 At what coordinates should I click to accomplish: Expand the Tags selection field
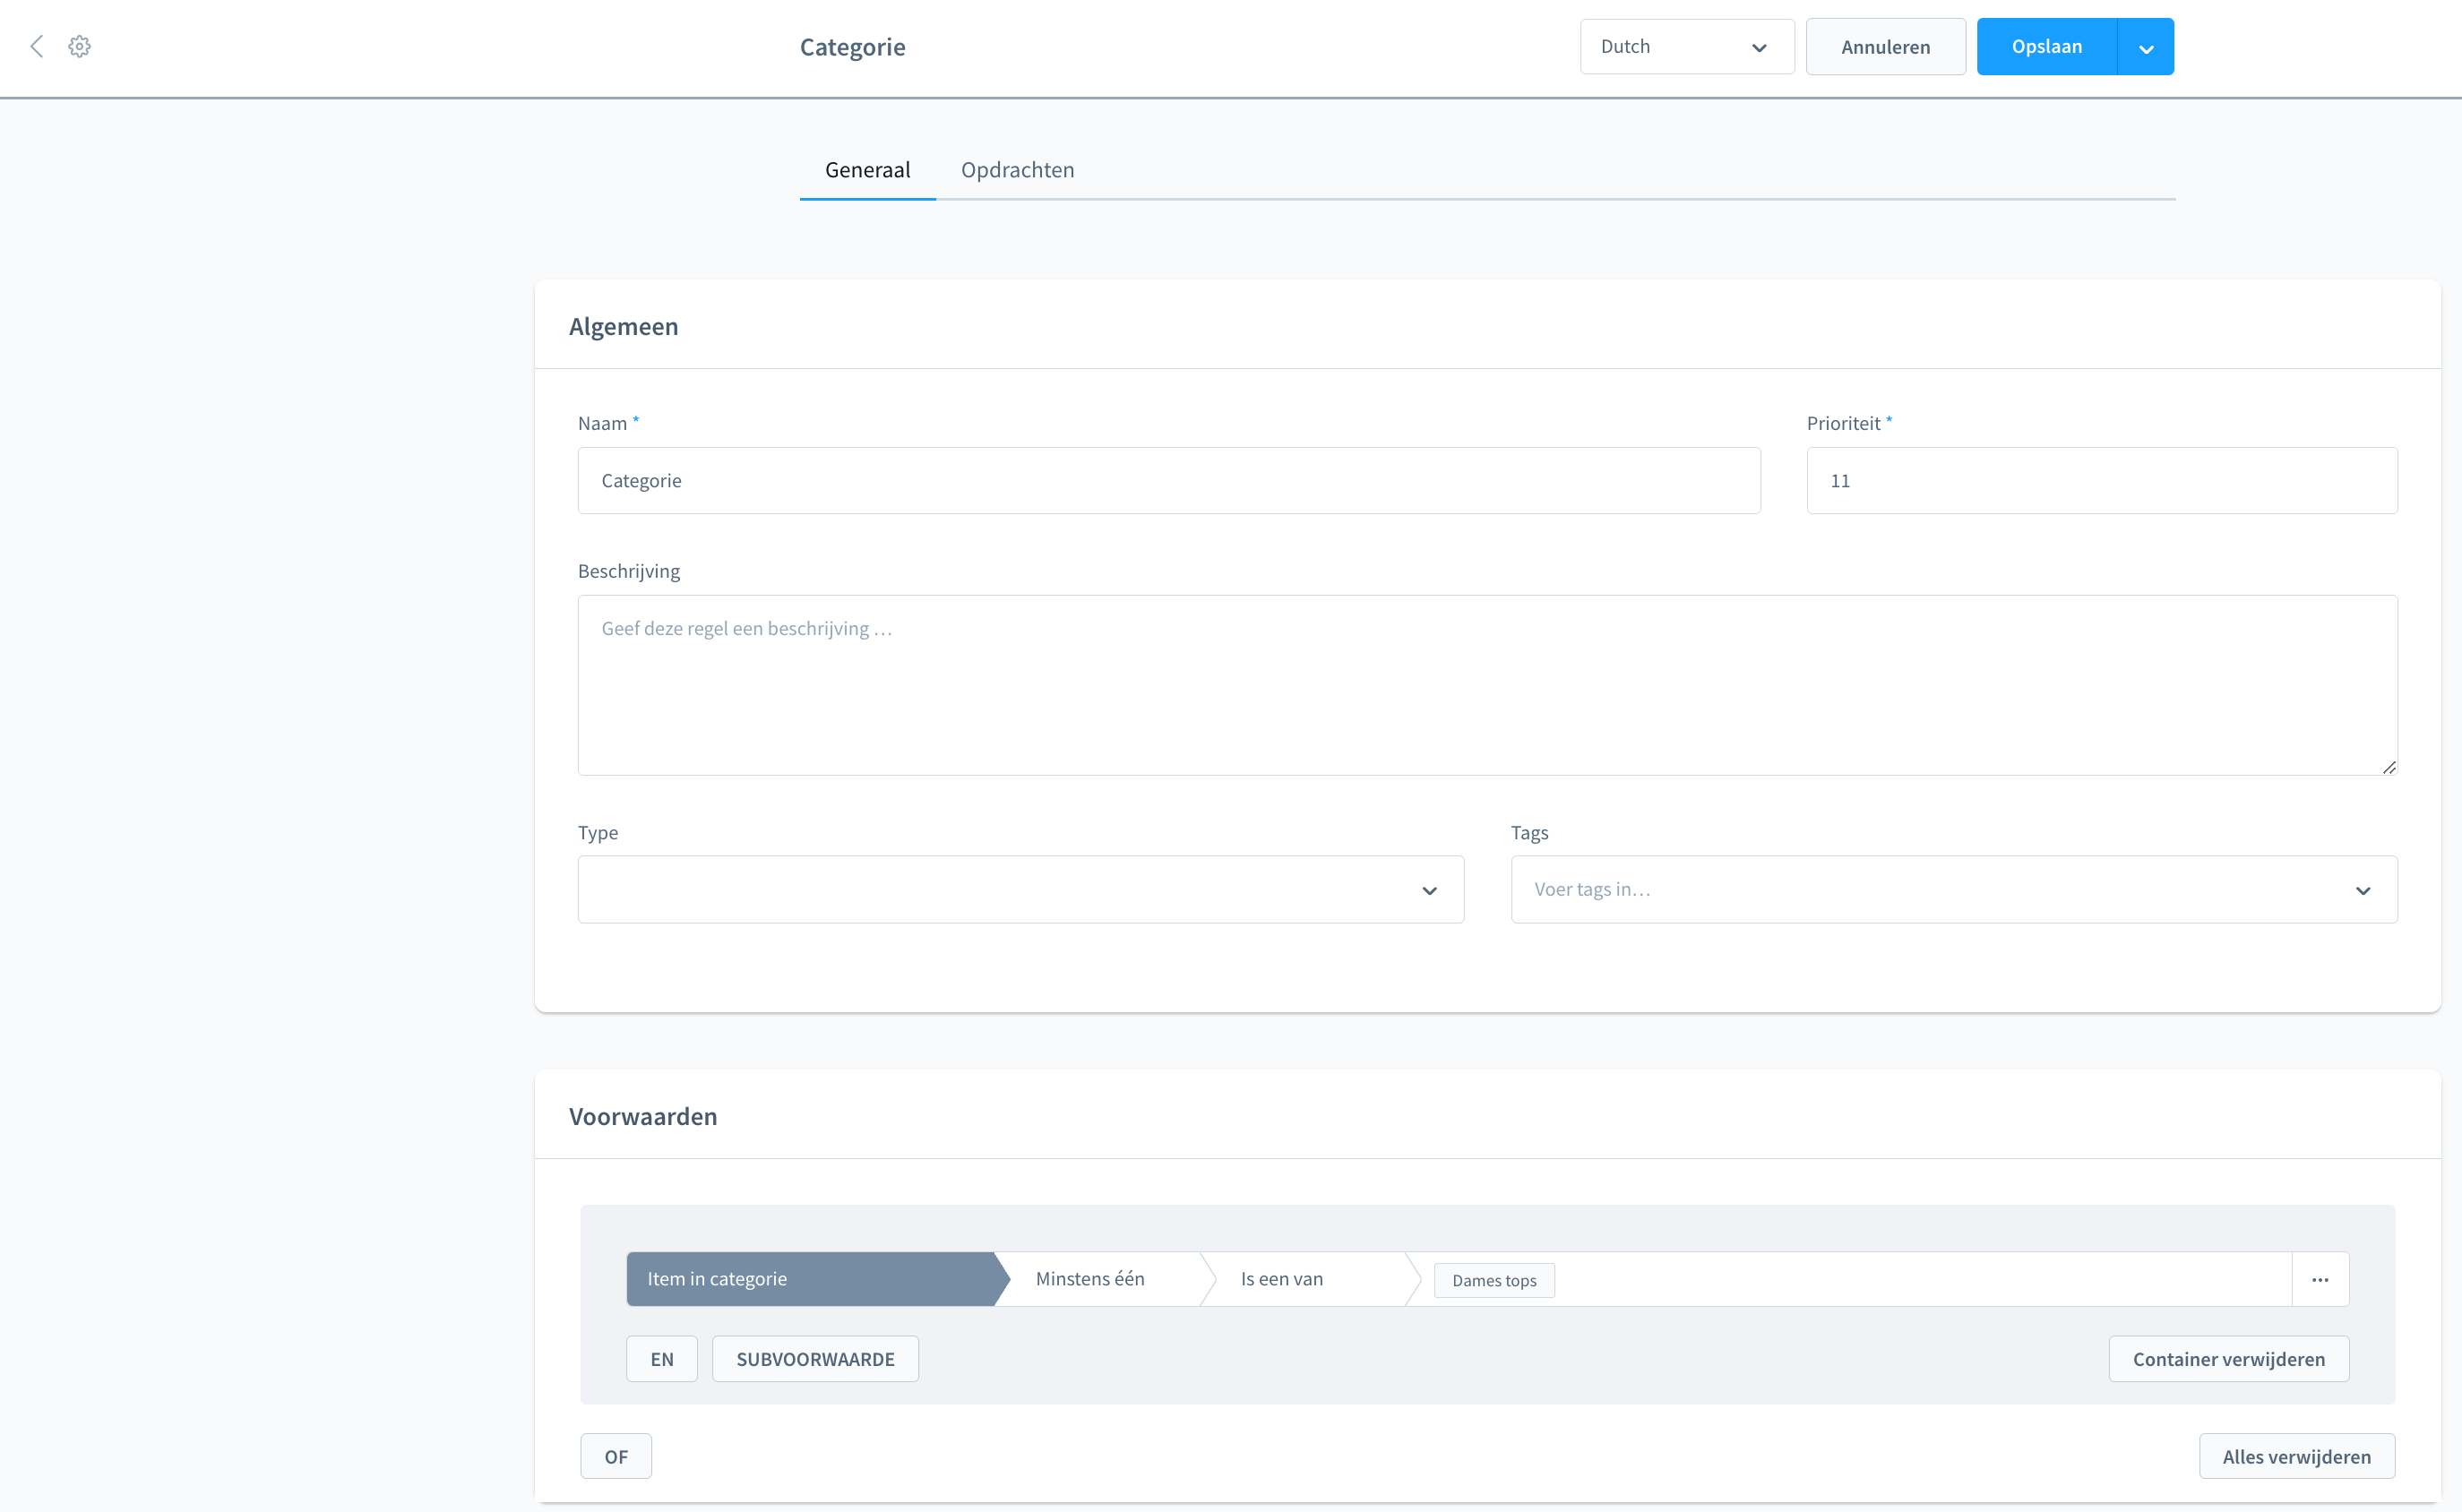1953,889
